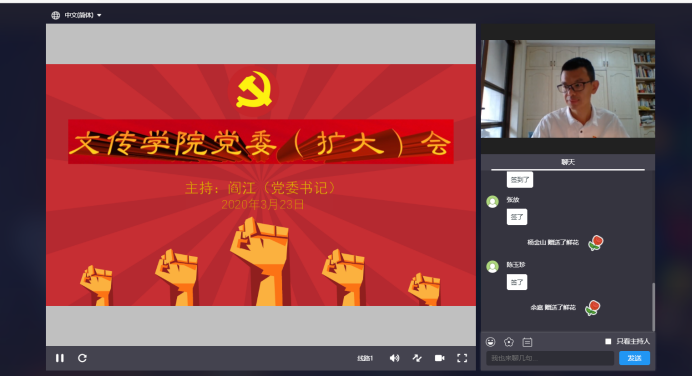
Task: Enter fullscreen mode in player
Action: click(462, 358)
